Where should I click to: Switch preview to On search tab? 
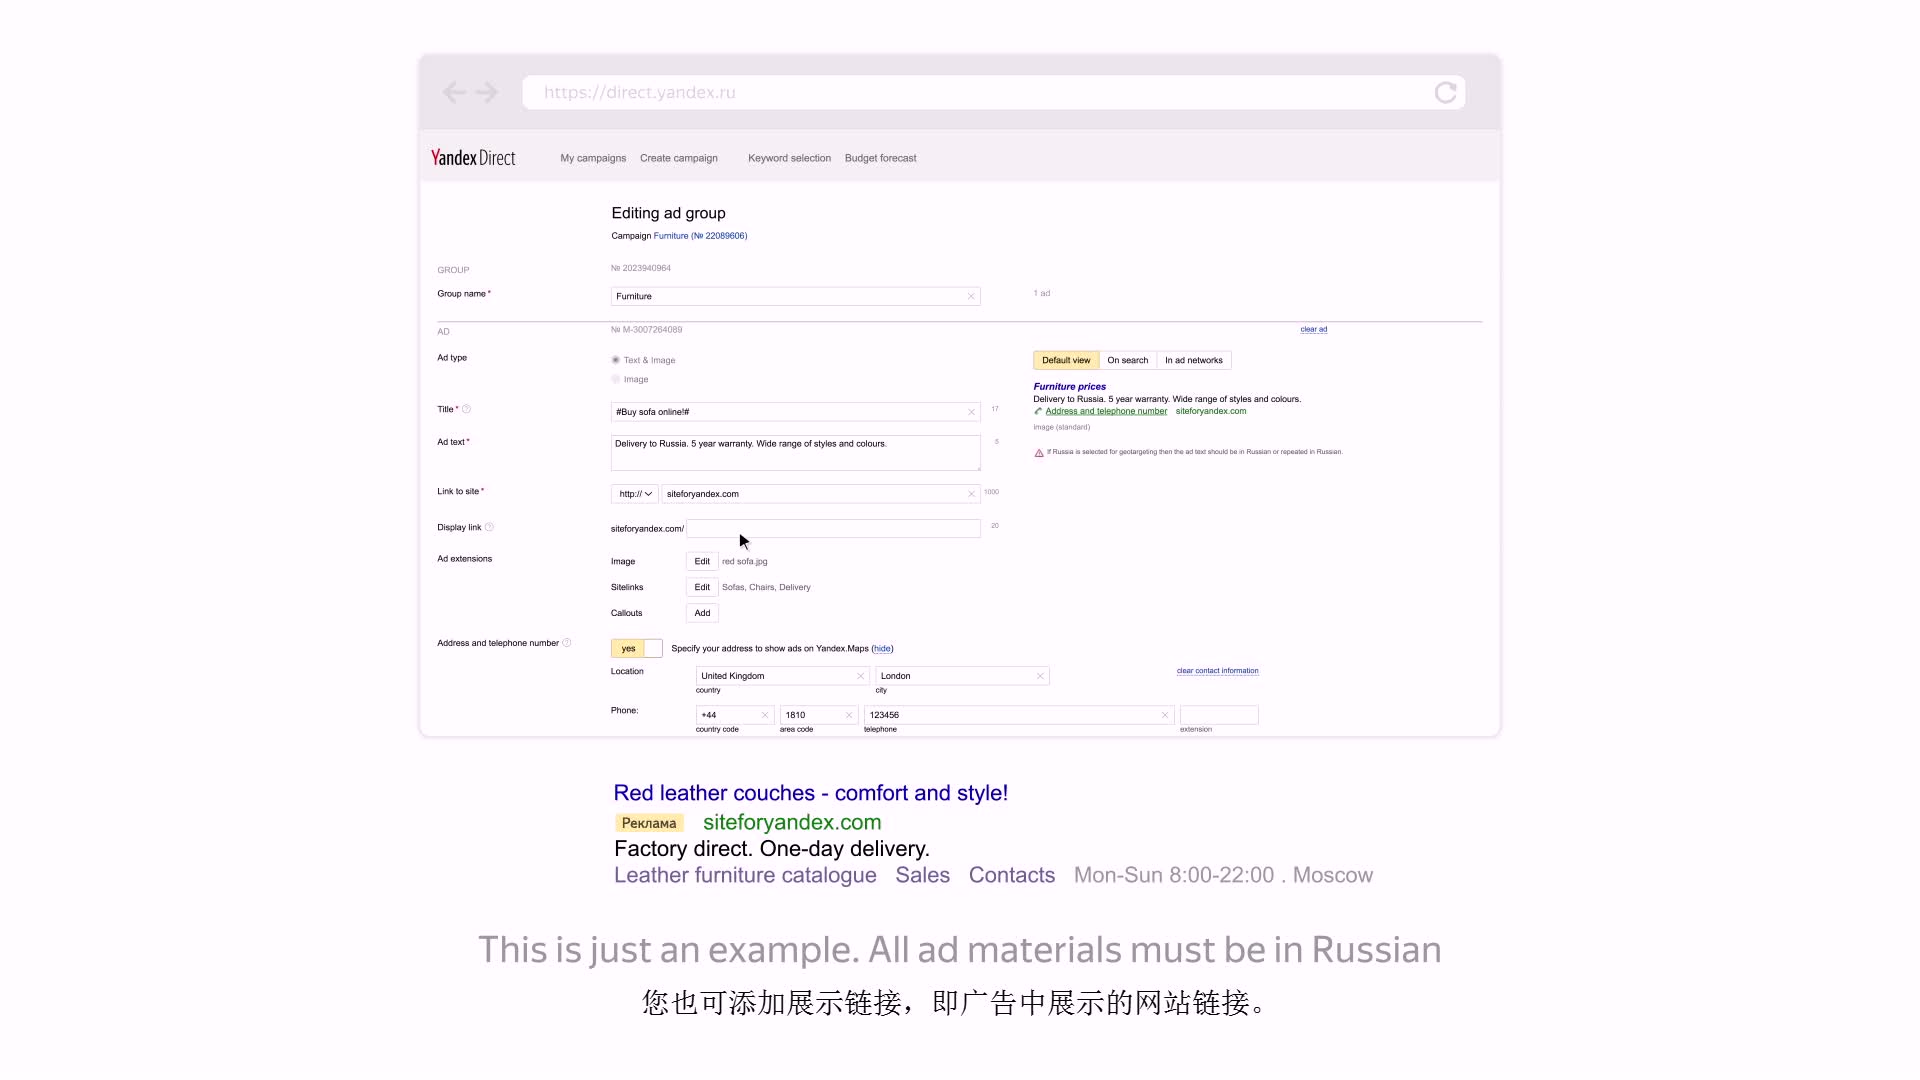(x=1127, y=360)
